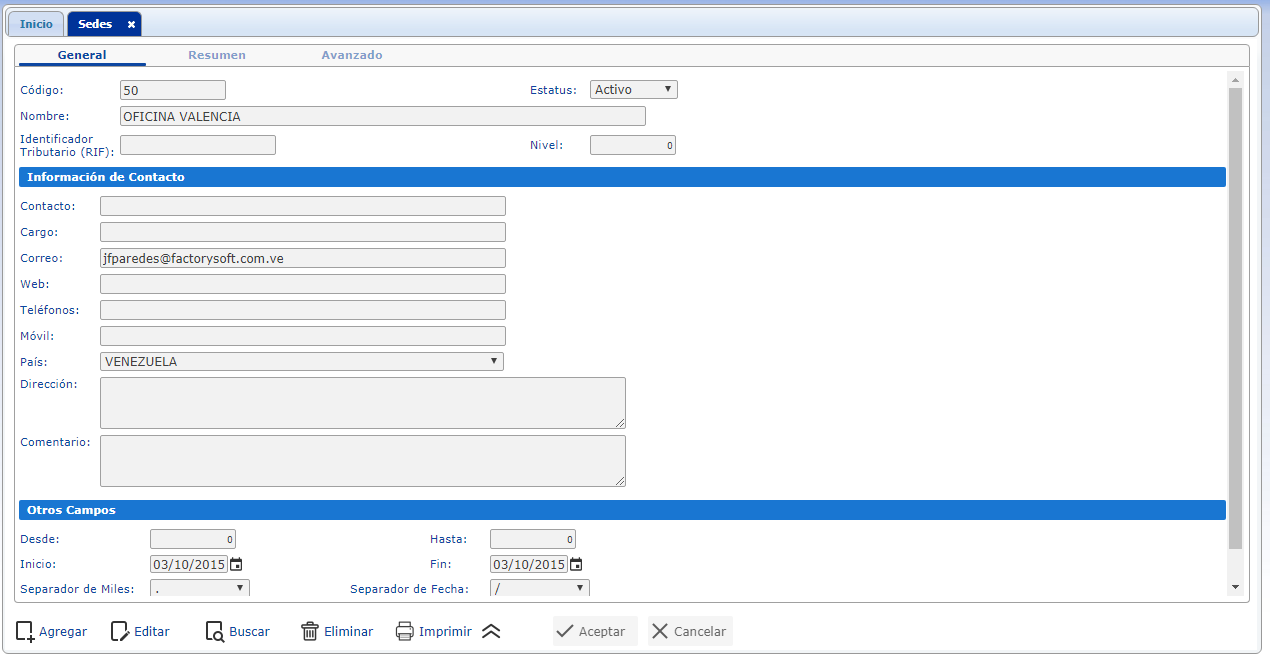This screenshot has width=1270, height=659.
Task: Click the Dirección text area
Action: coord(363,403)
